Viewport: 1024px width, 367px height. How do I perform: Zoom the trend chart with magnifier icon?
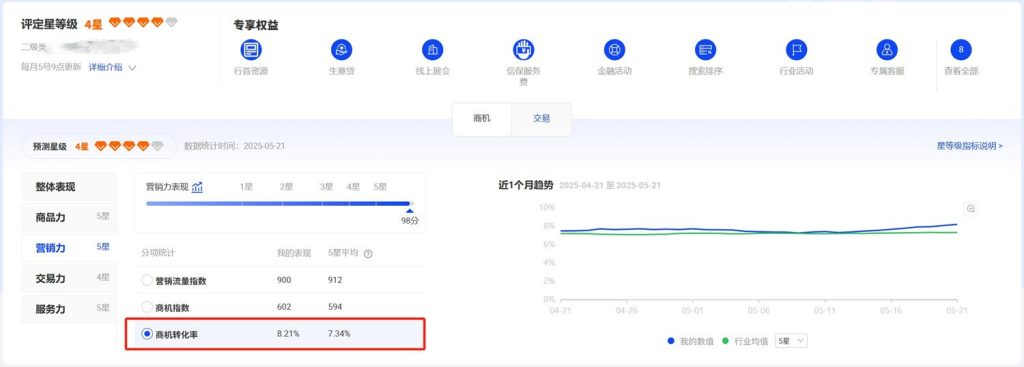pyautogui.click(x=971, y=209)
